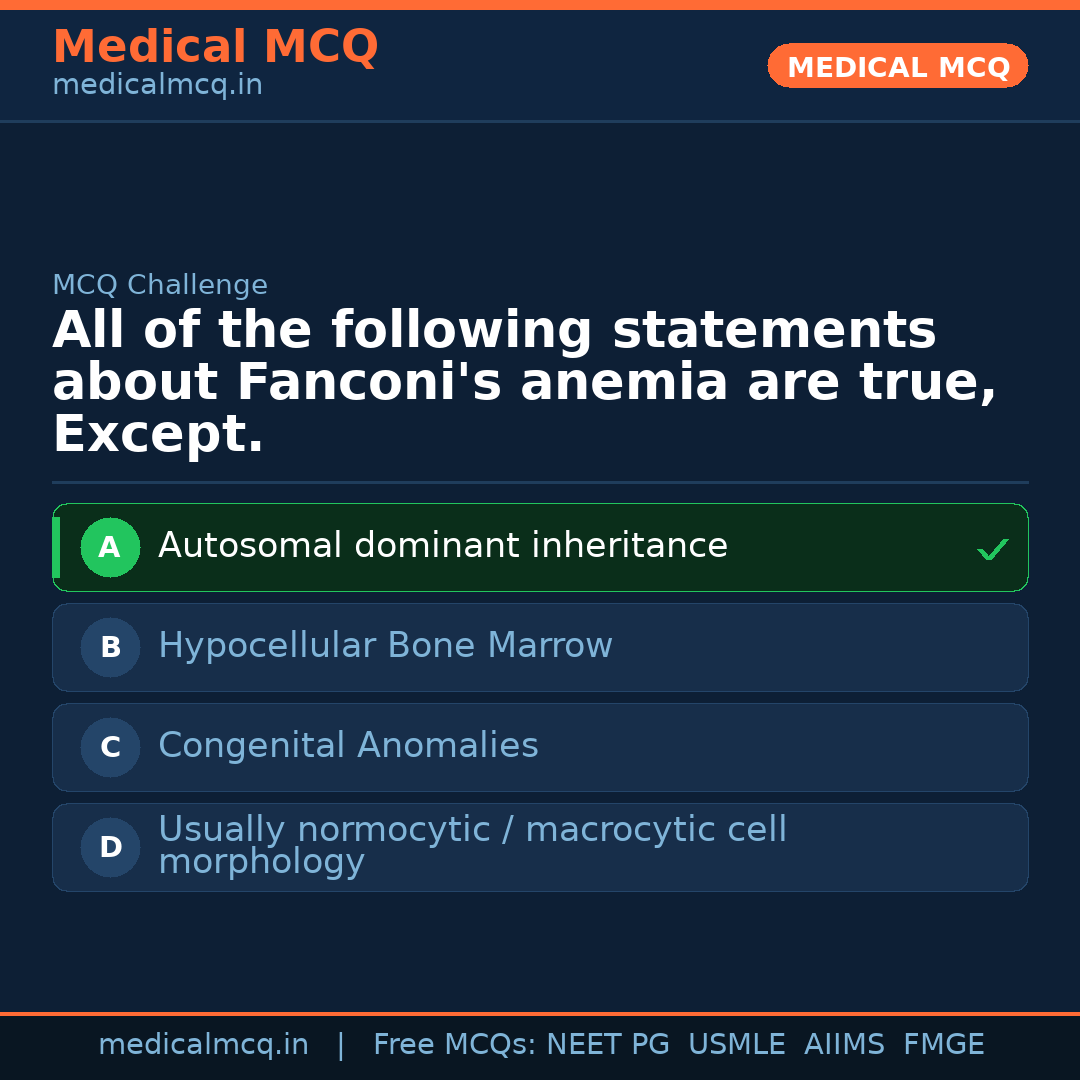Click FMGE in the footer
This screenshot has width=1080, height=1080.
point(943,1045)
